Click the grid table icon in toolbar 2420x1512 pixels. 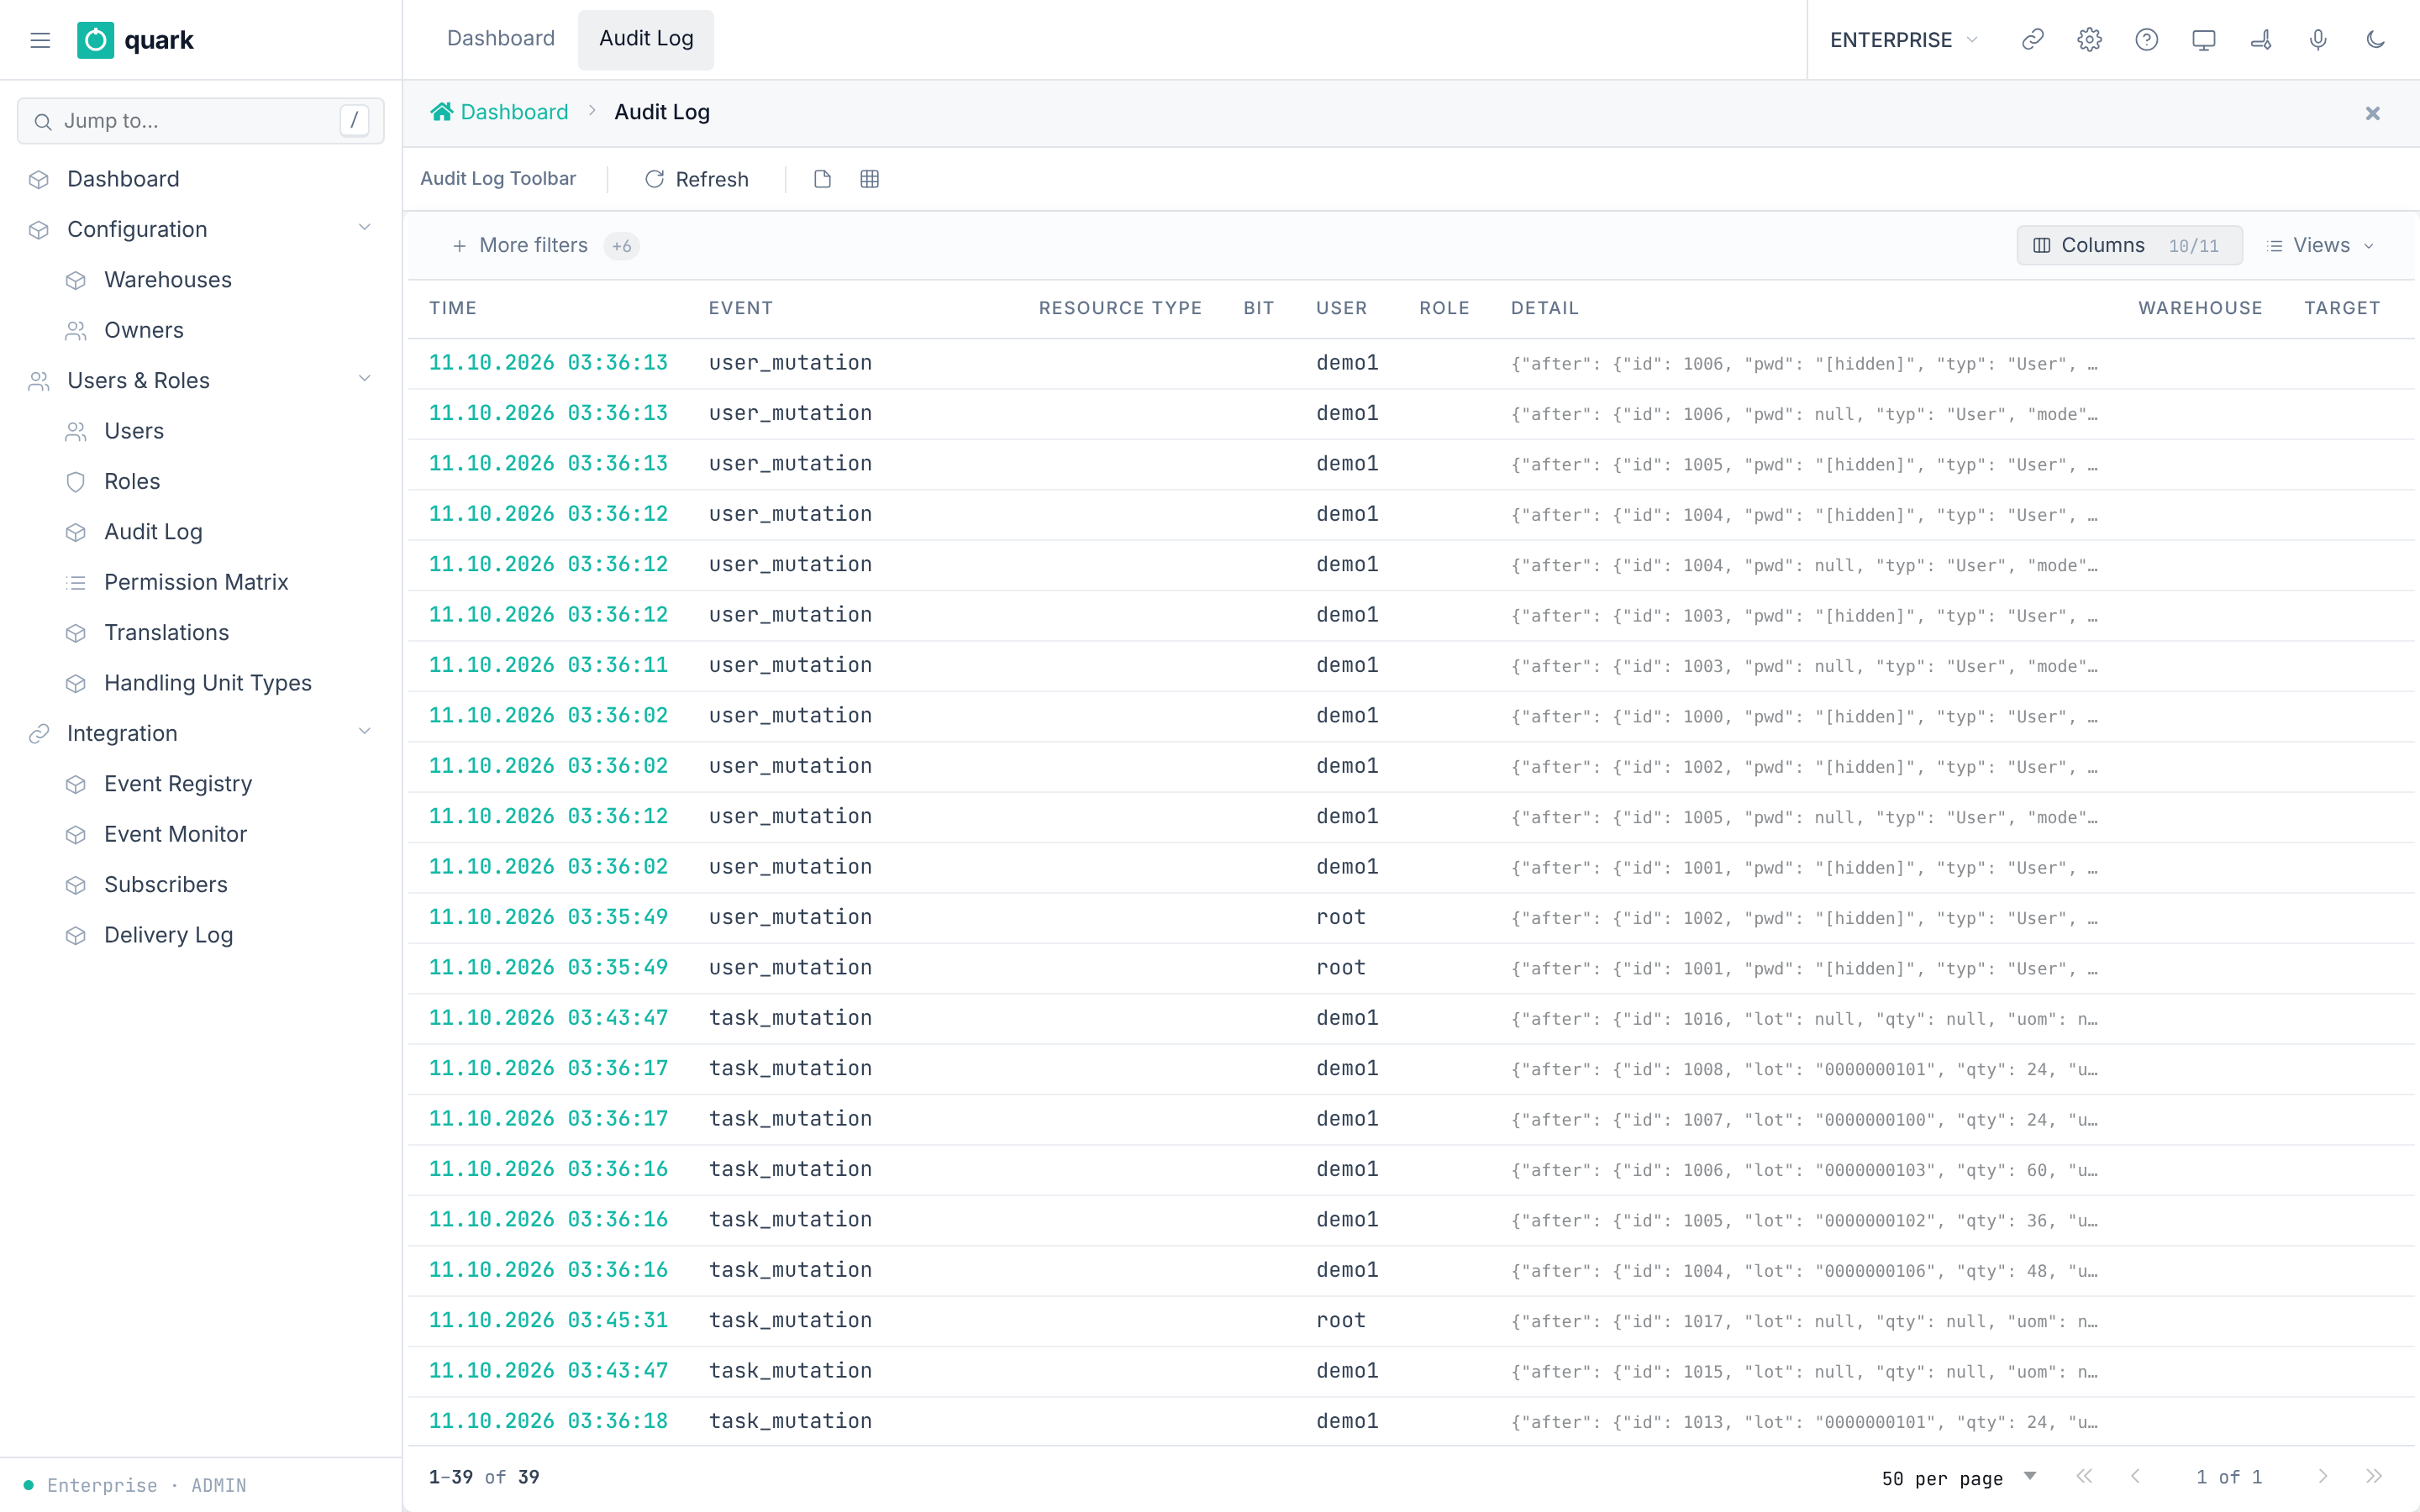pos(869,179)
